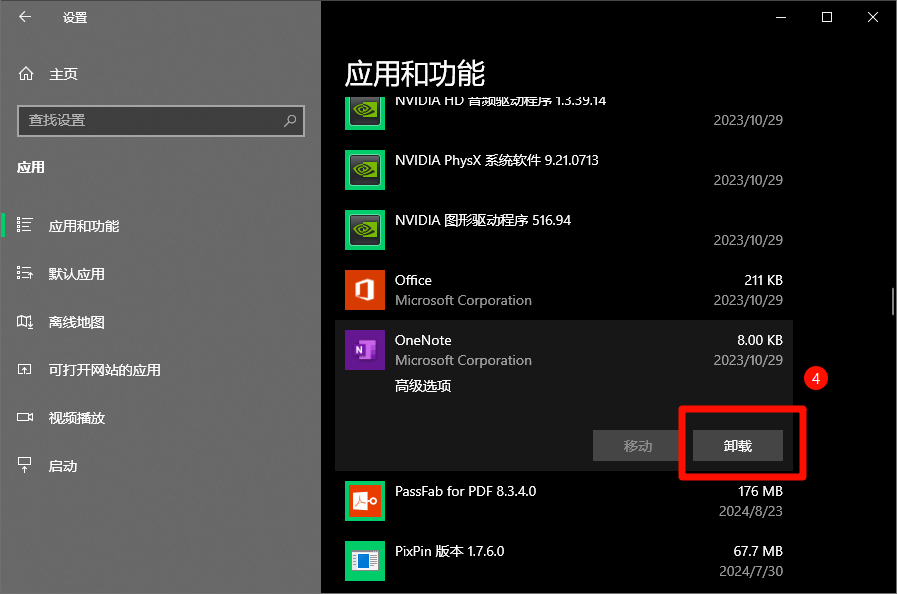The height and width of the screenshot is (594, 897).
Task: Click the 应用和功能 page heading
Action: (415, 74)
